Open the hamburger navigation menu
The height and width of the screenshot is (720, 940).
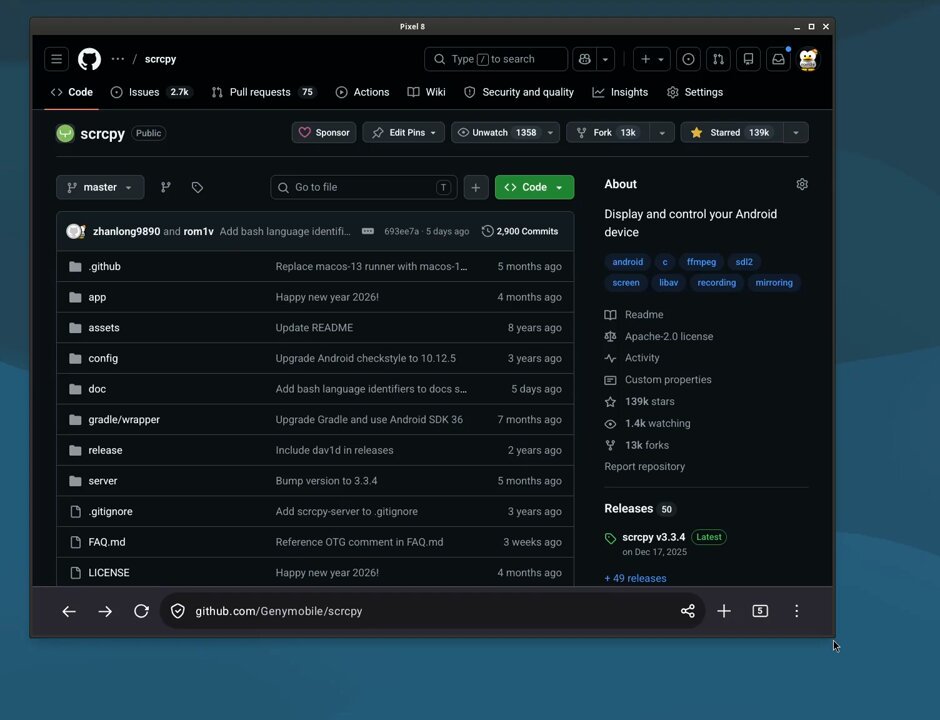(x=56, y=59)
